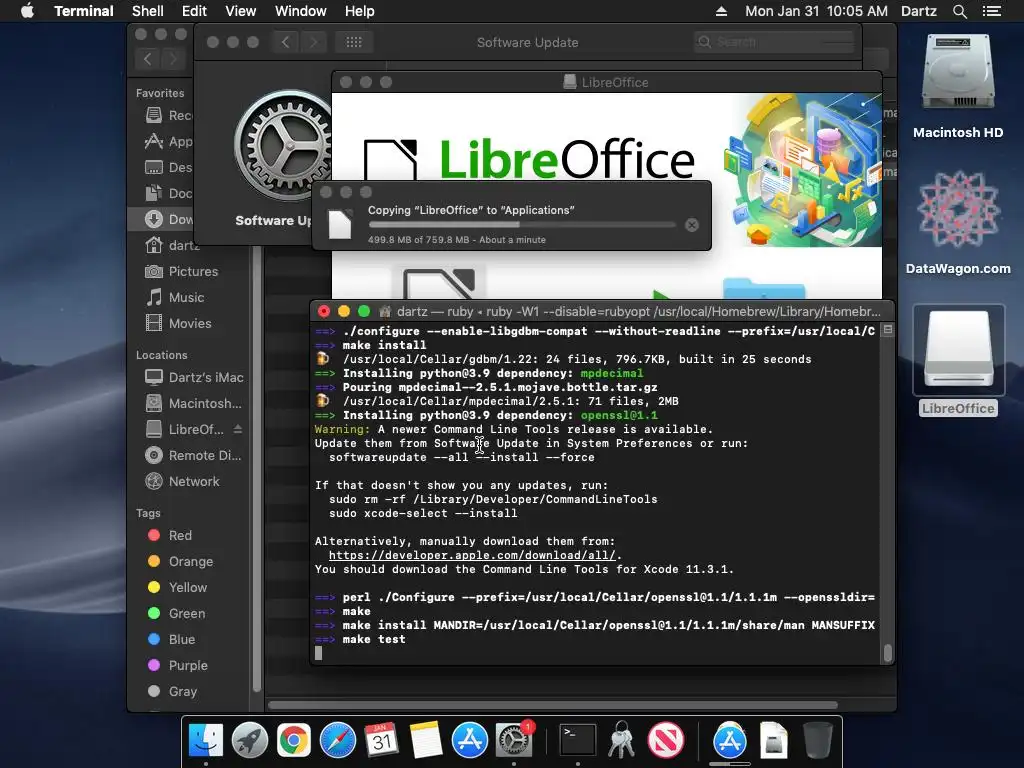Click the Software Update gear icon
Viewport: 1024px width, 768px height.
point(282,146)
